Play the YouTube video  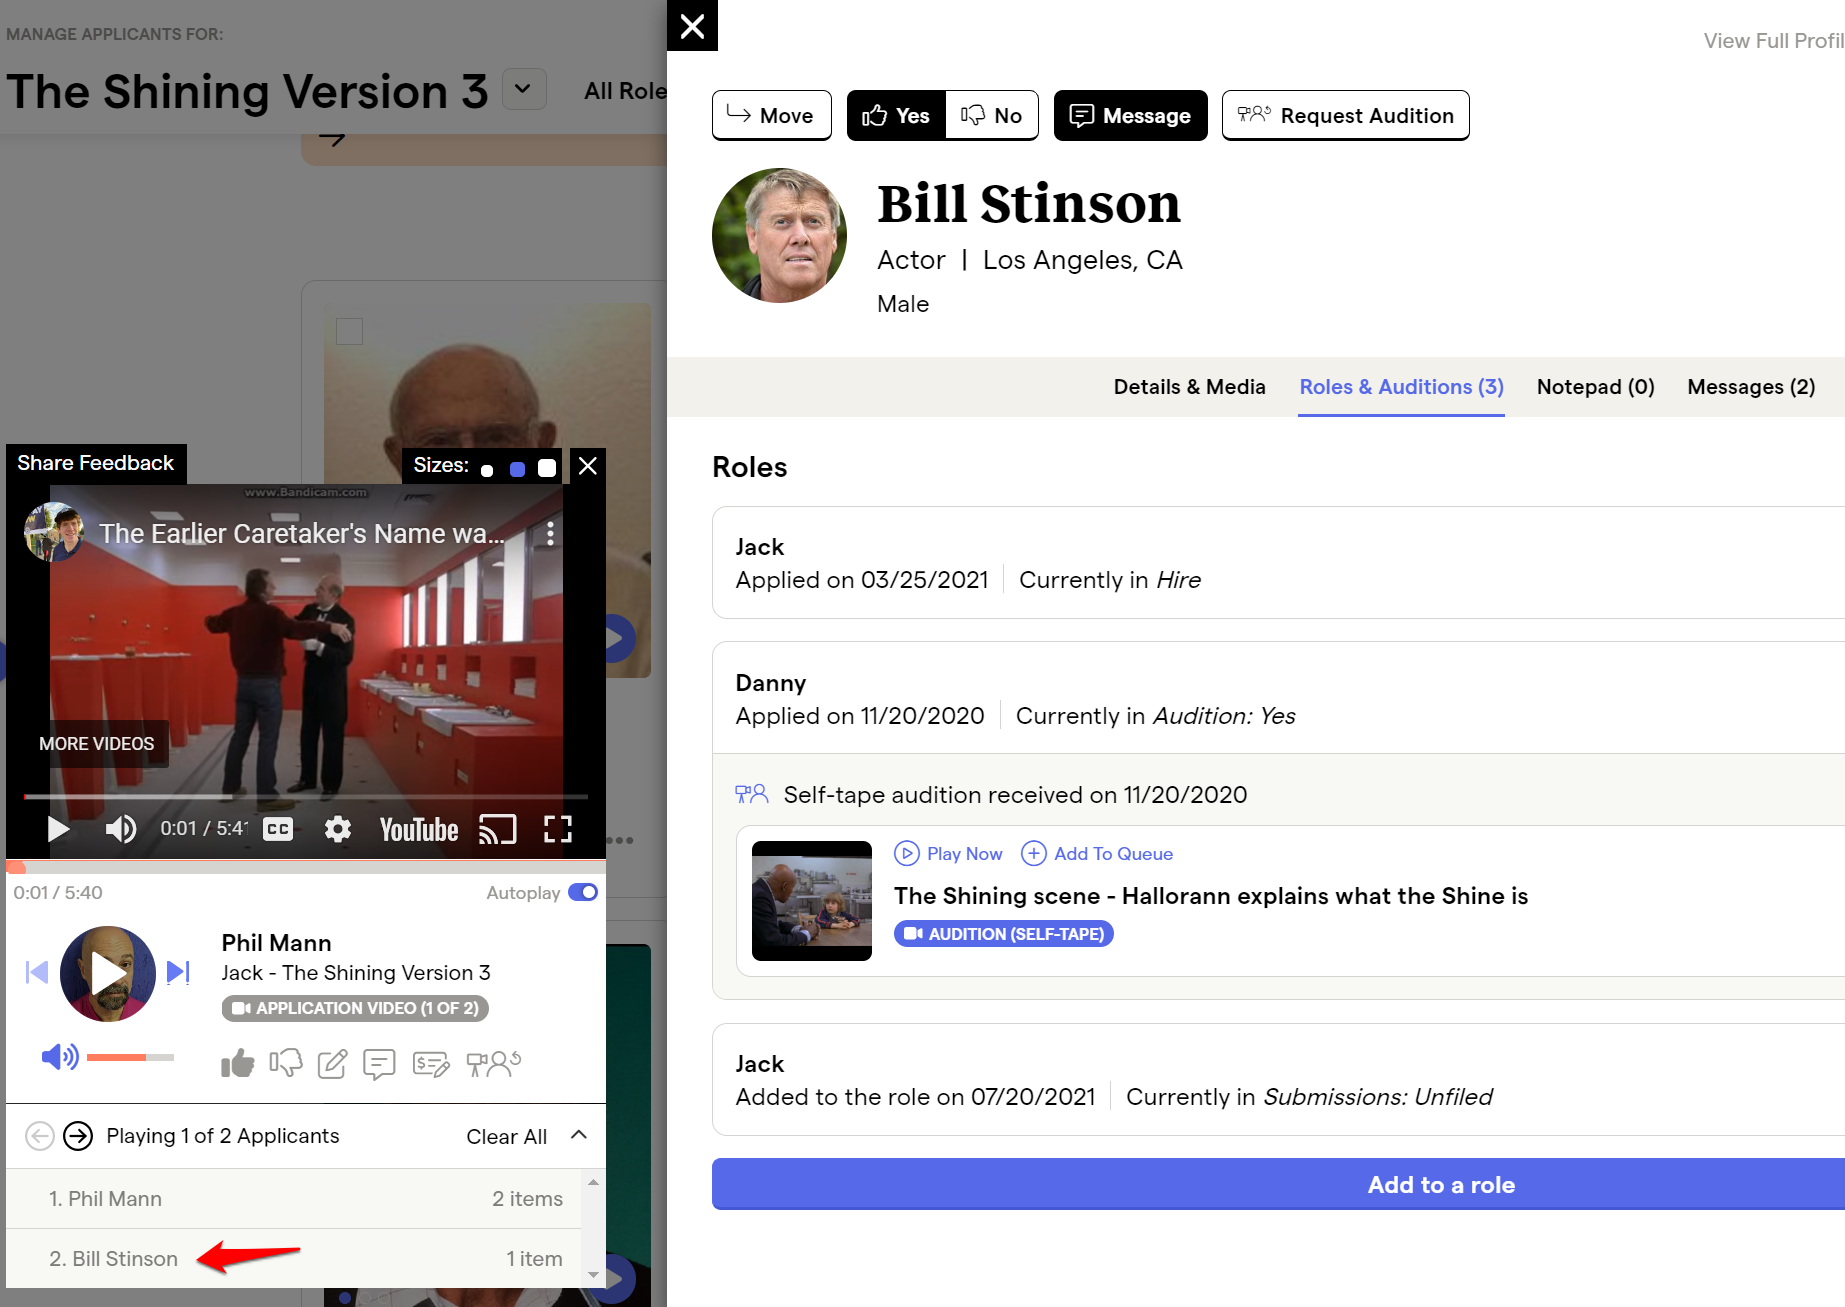click(x=58, y=829)
